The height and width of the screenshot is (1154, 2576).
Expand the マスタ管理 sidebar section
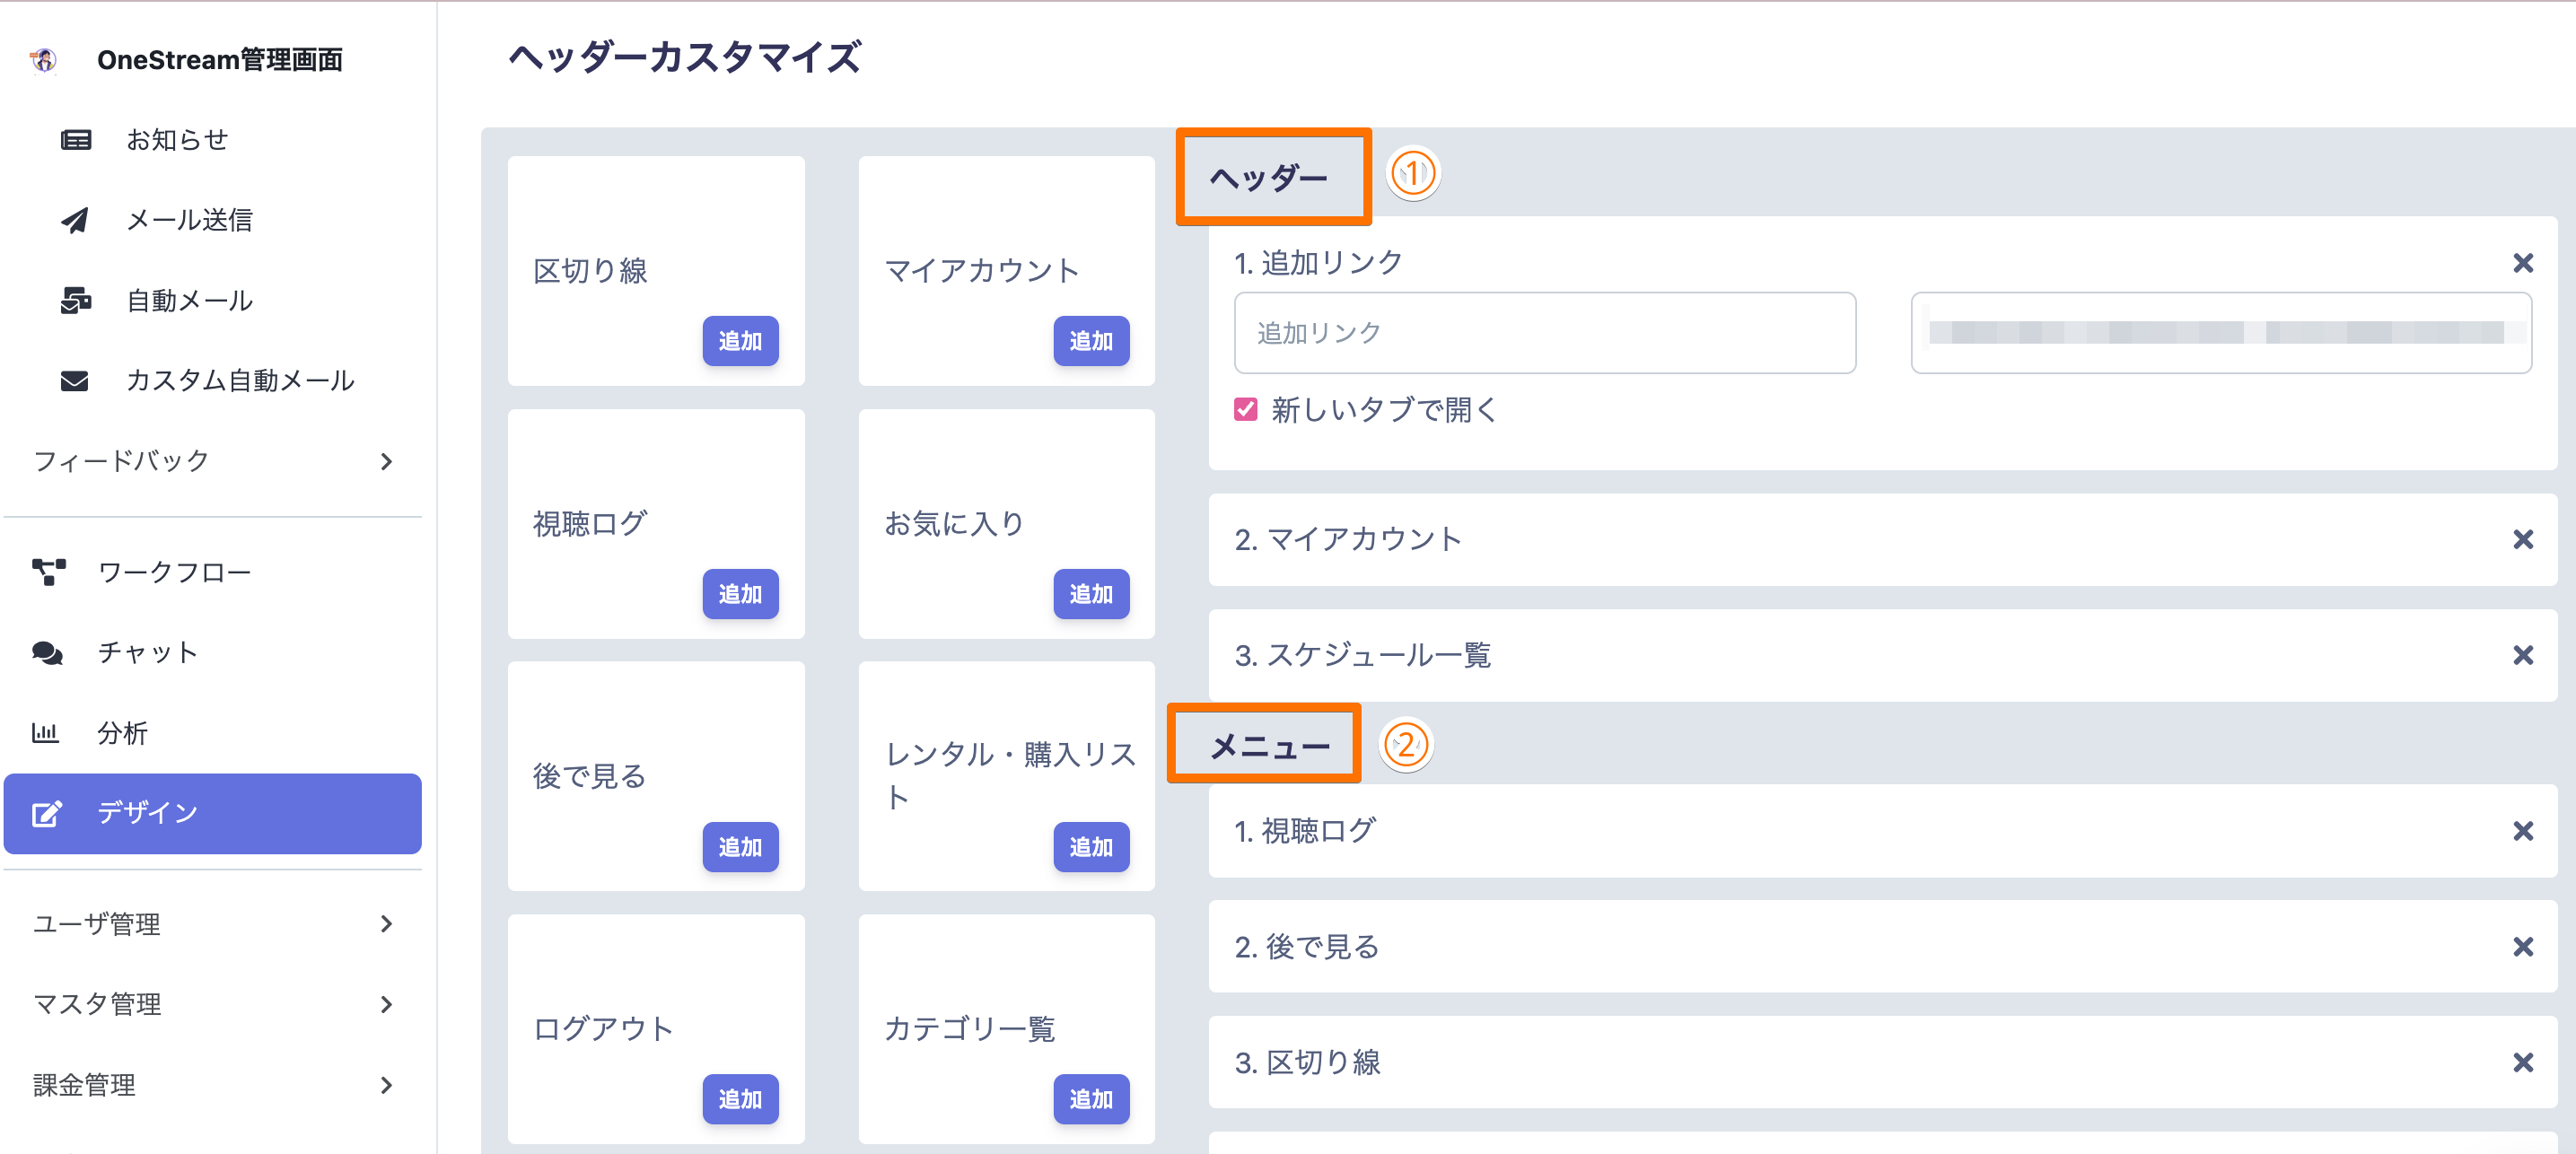pos(386,1004)
